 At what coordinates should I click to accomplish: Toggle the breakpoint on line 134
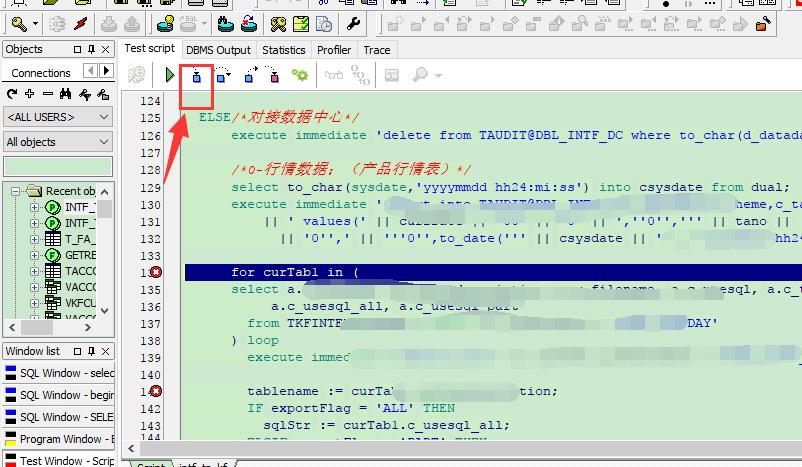pos(156,272)
